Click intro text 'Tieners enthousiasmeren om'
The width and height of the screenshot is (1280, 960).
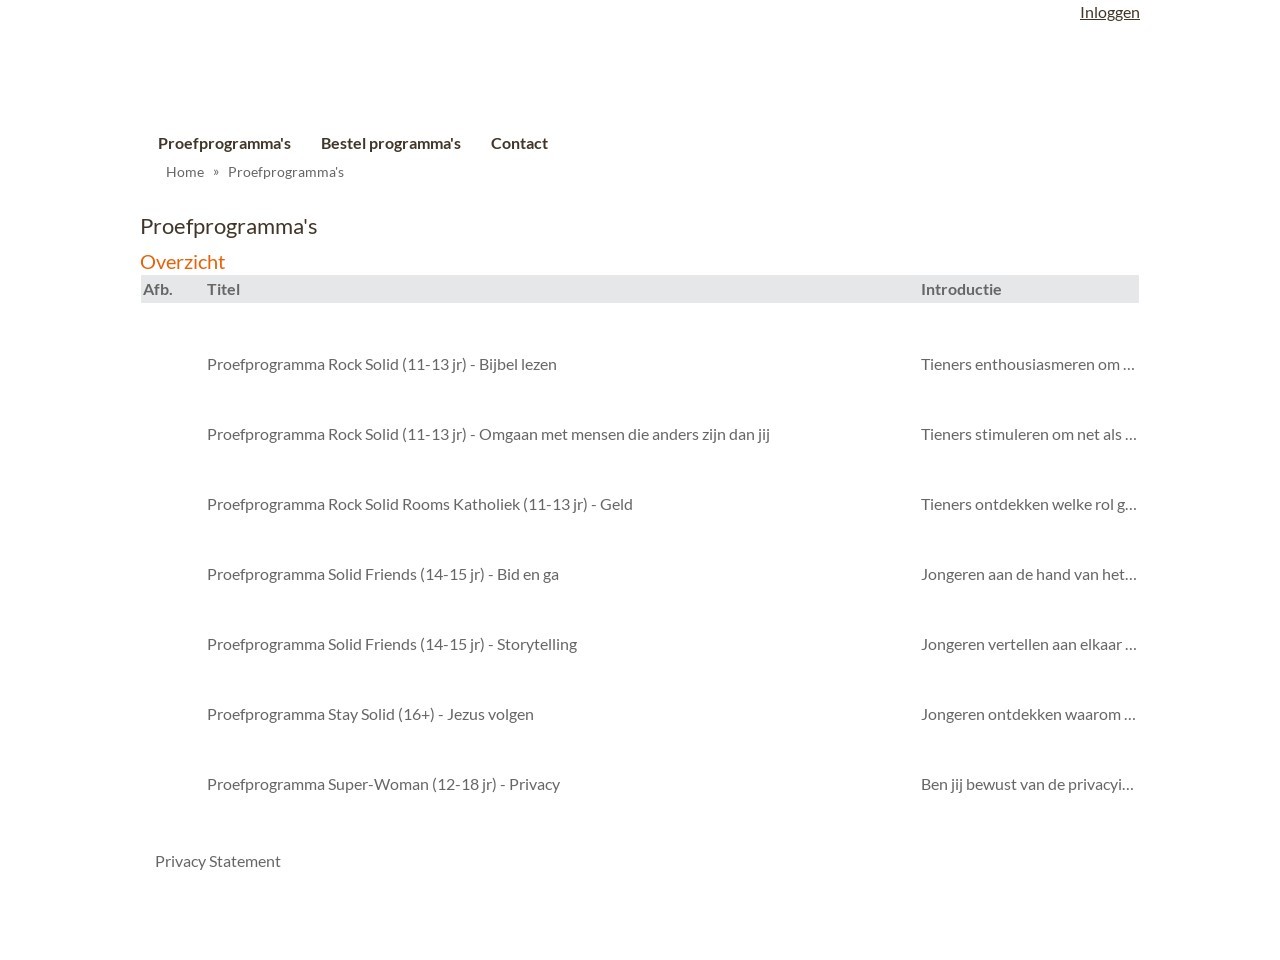(1027, 364)
